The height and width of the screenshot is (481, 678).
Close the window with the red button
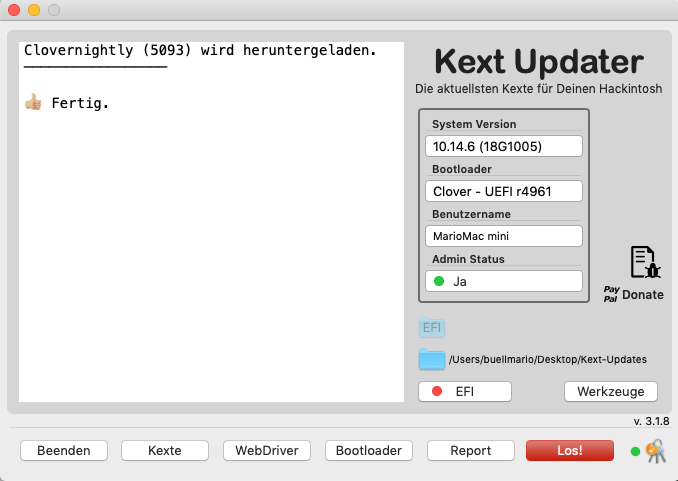(14, 10)
